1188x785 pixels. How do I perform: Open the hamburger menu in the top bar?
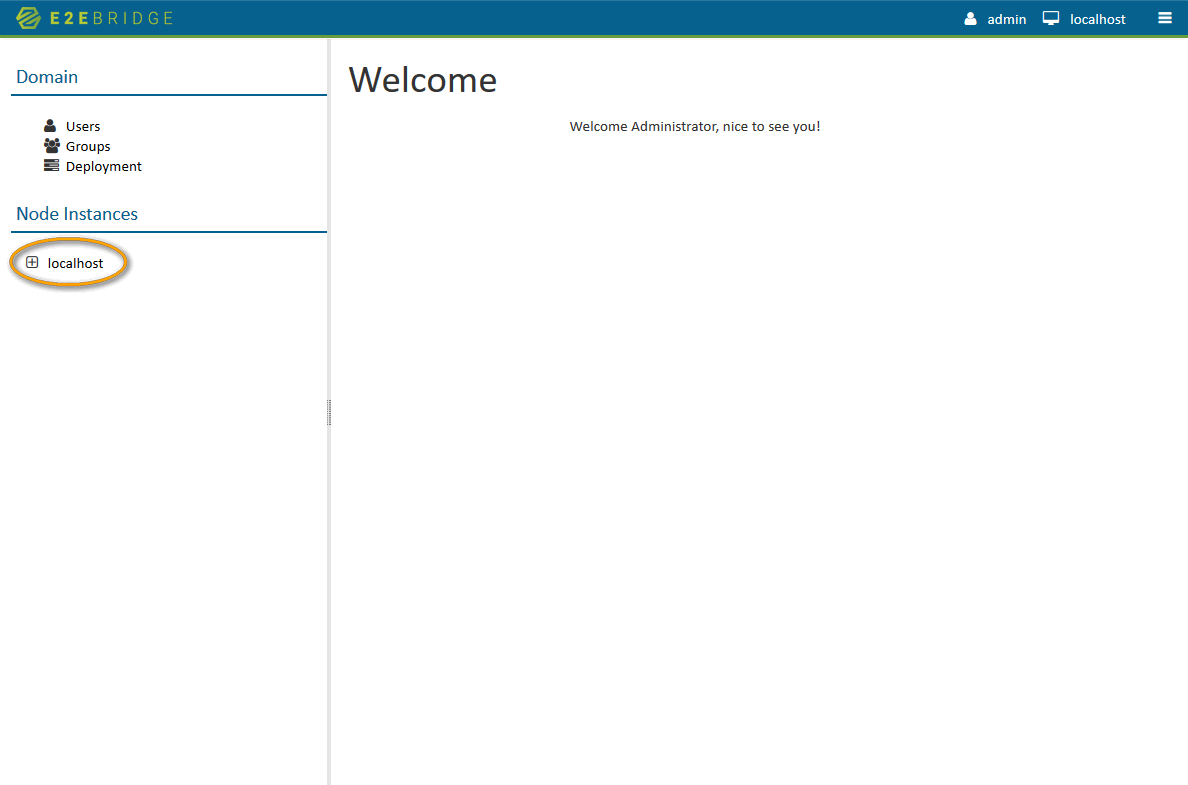click(1165, 17)
